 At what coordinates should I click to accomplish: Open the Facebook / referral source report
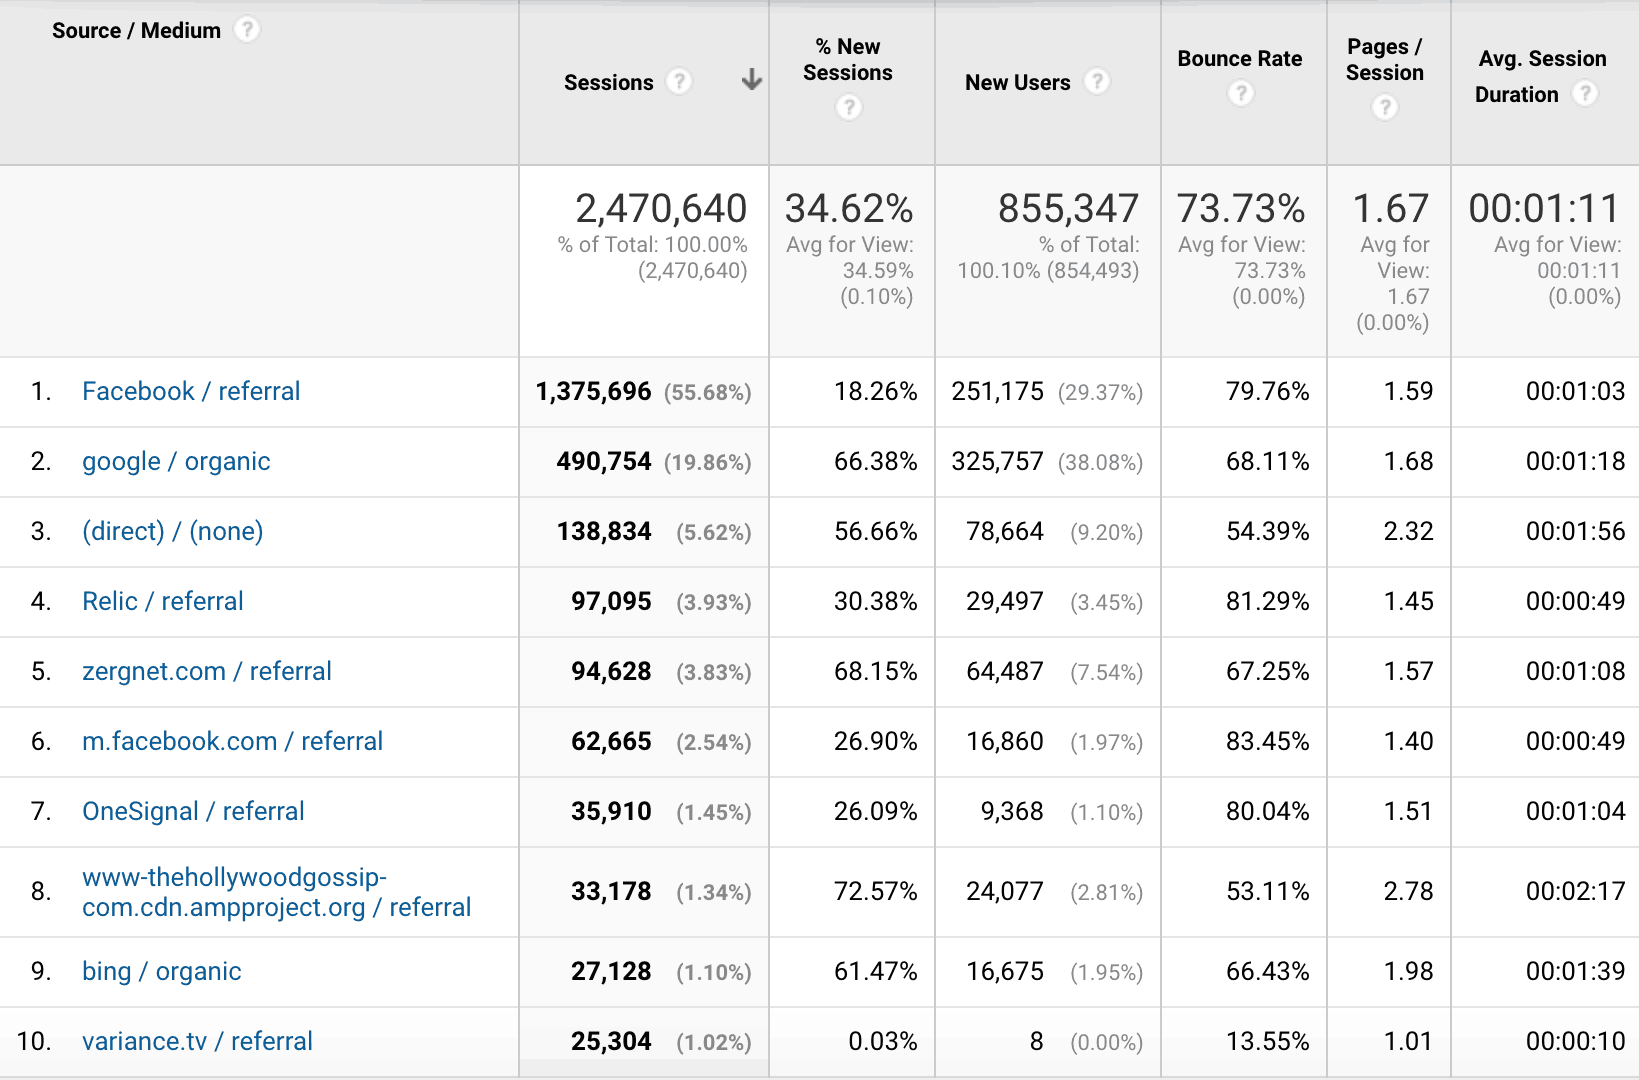pos(191,391)
